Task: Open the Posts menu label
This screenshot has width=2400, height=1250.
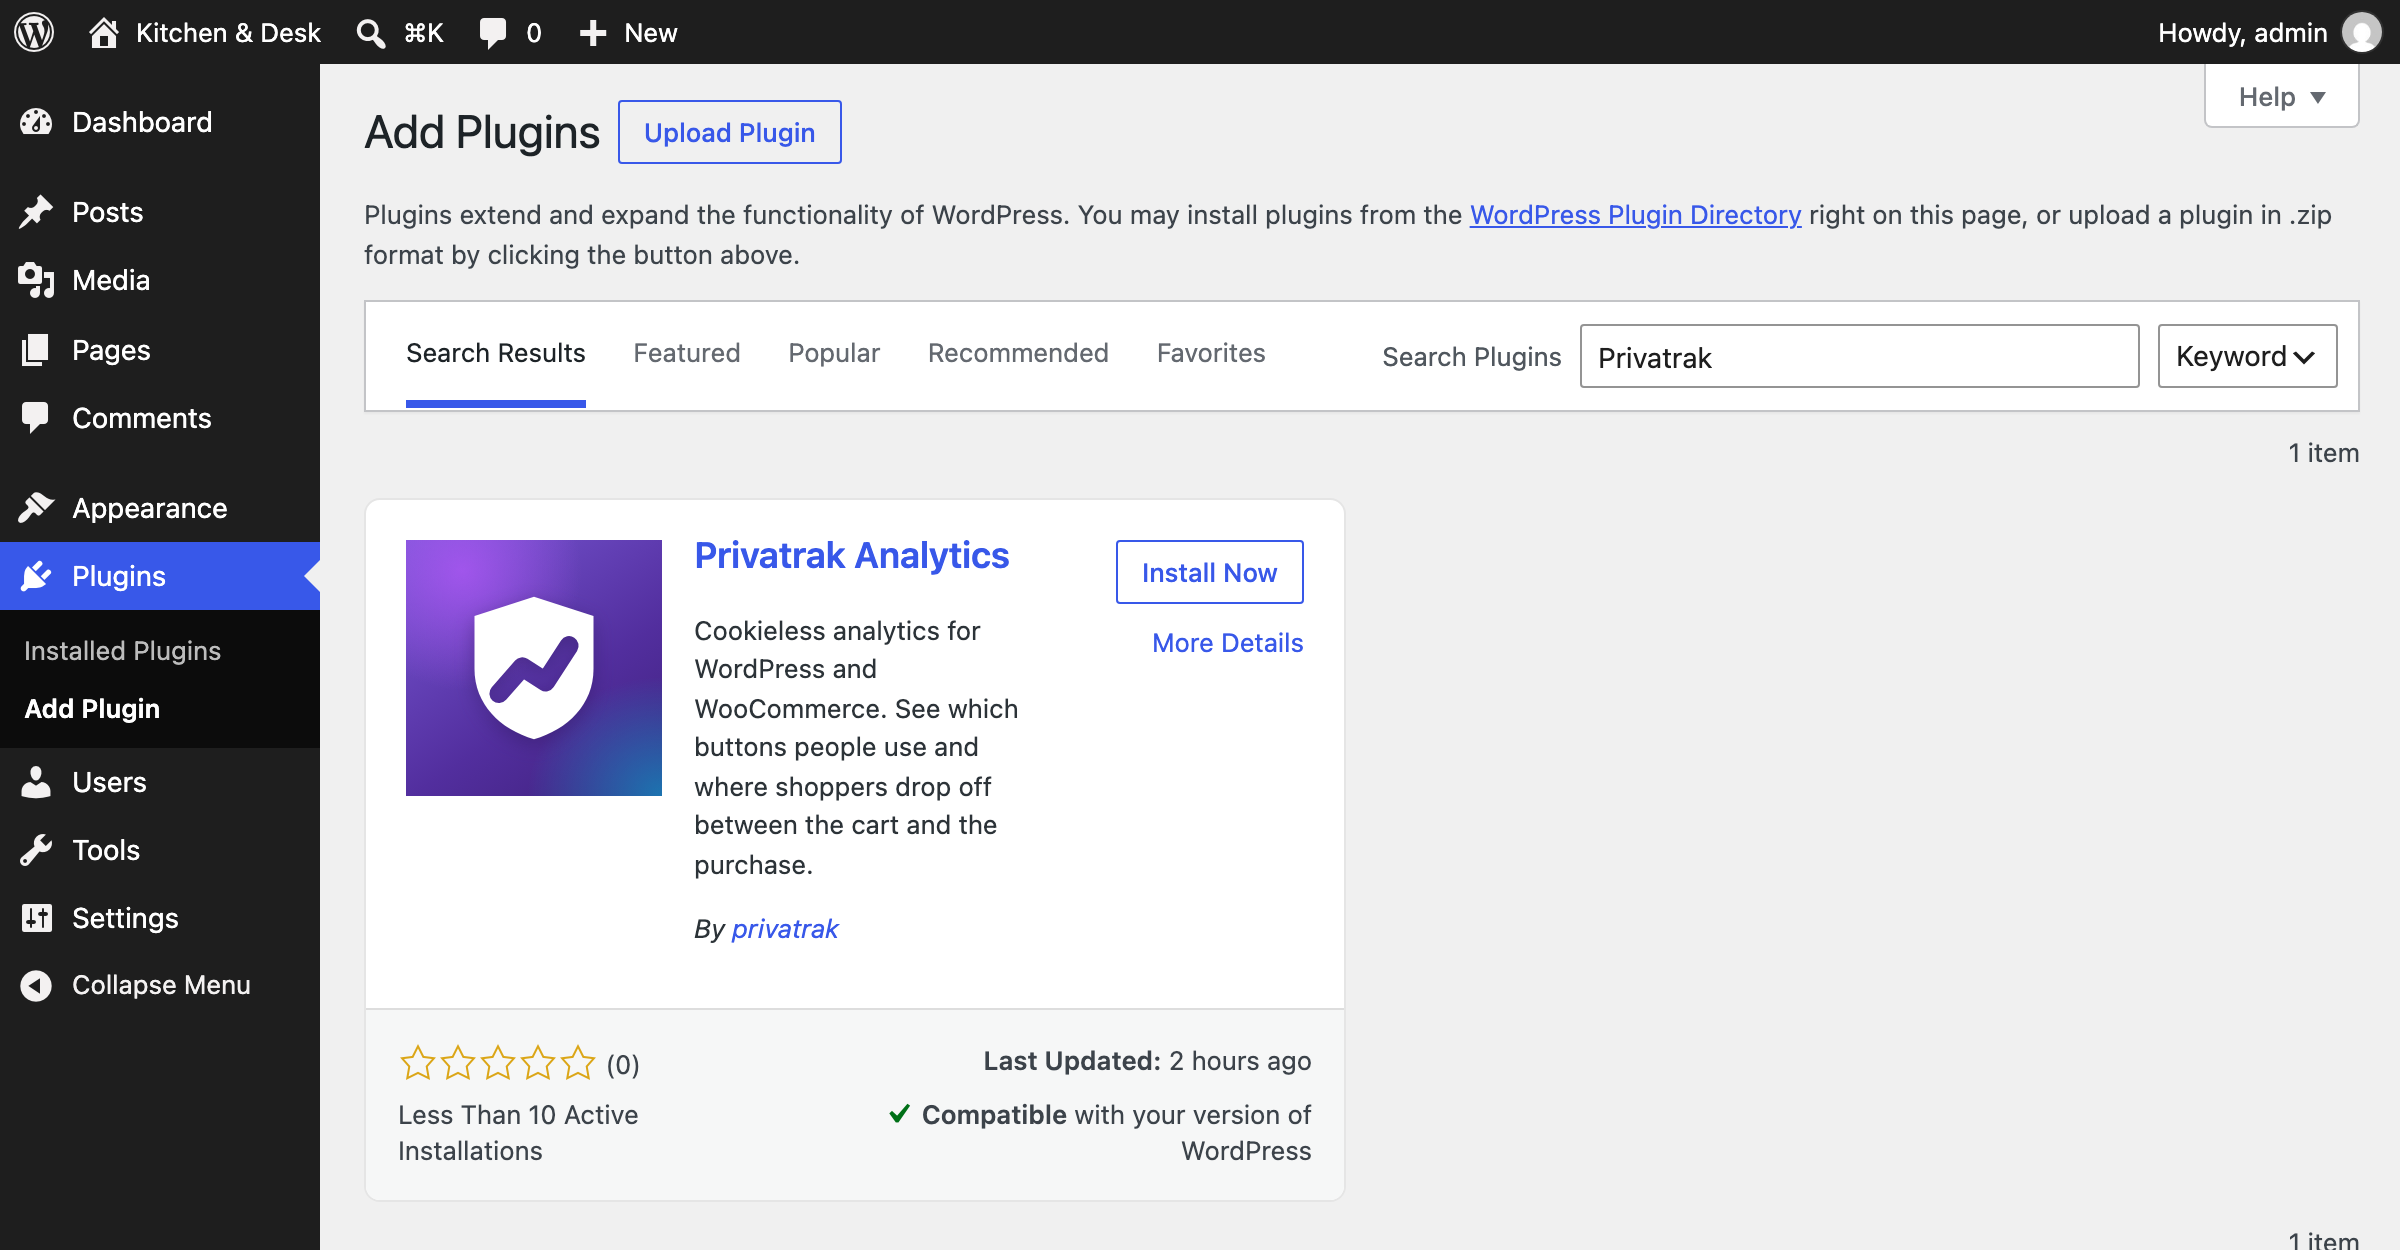Action: point(108,212)
